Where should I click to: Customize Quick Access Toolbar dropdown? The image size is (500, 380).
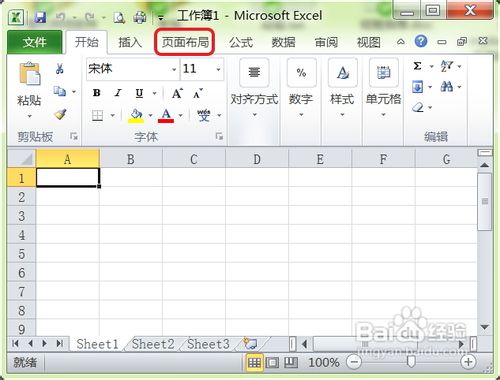tap(161, 18)
